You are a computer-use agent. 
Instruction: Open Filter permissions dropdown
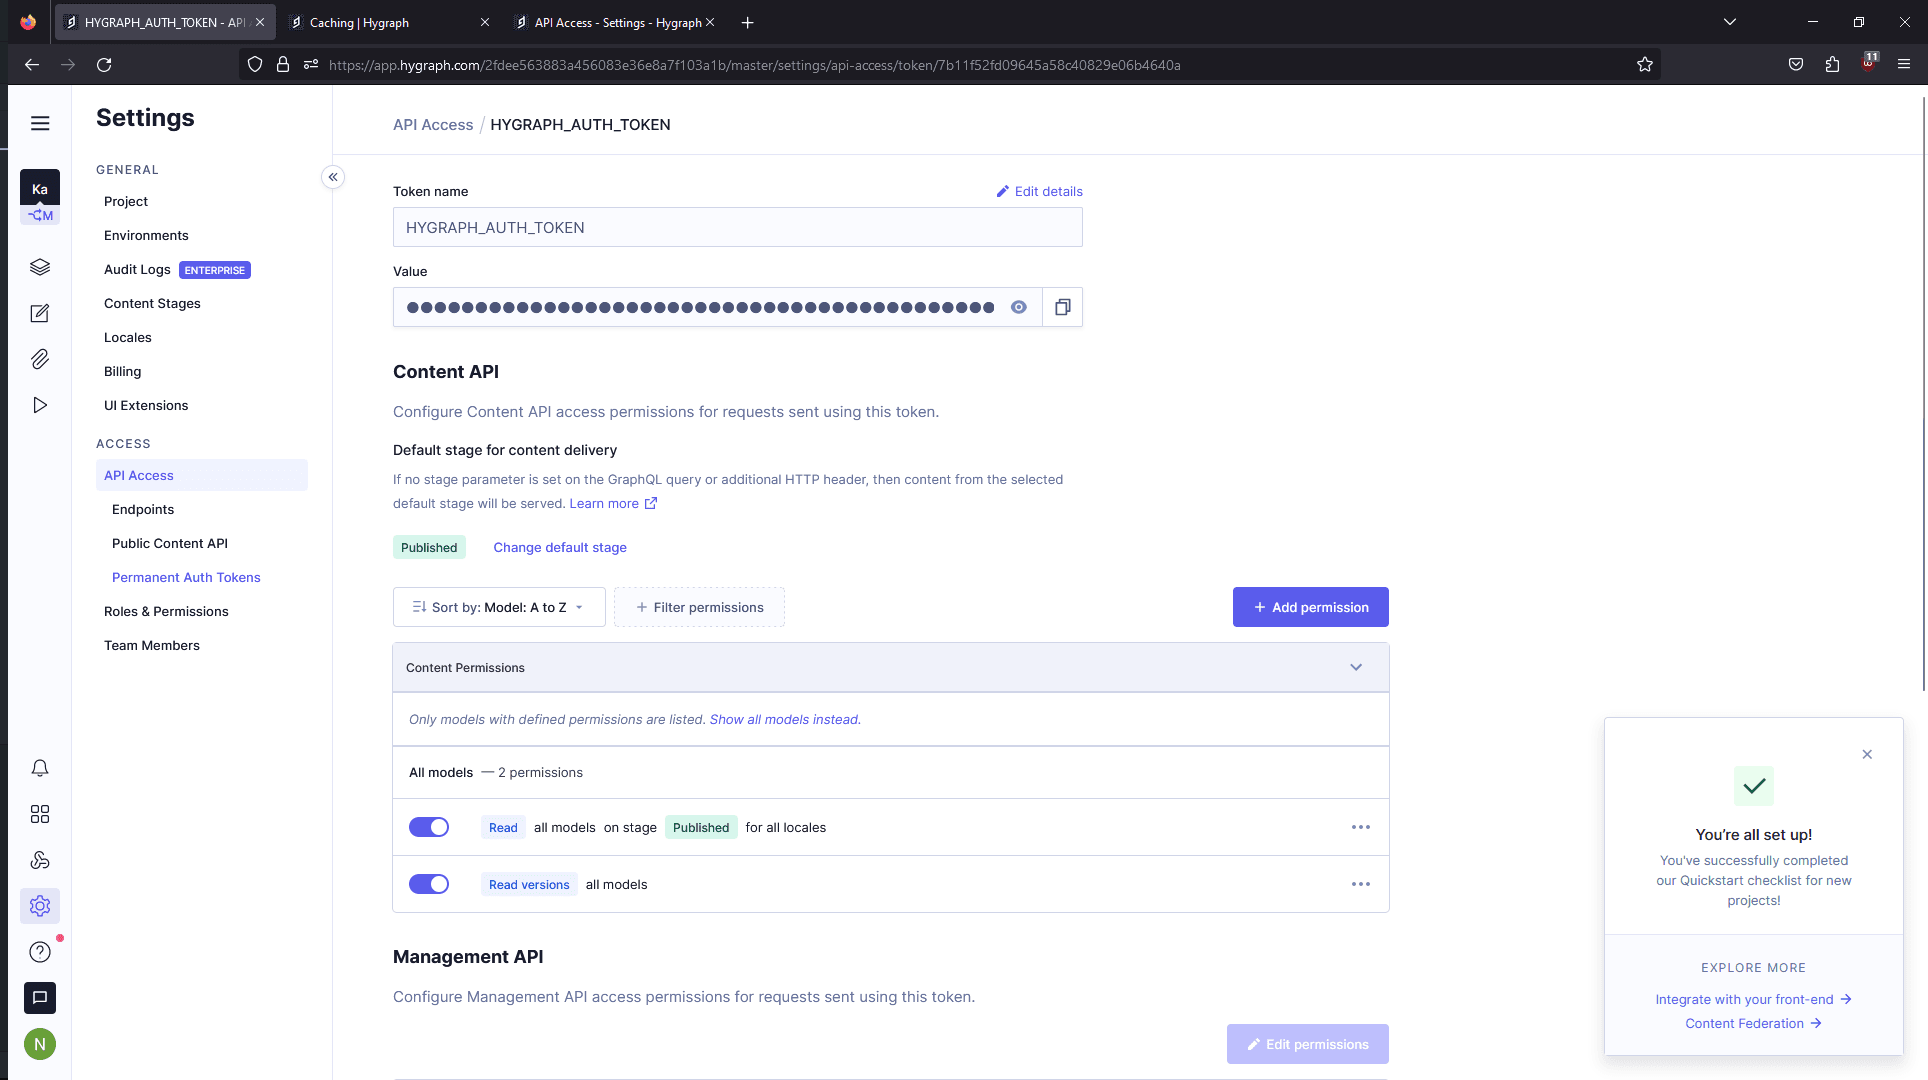pyautogui.click(x=698, y=606)
